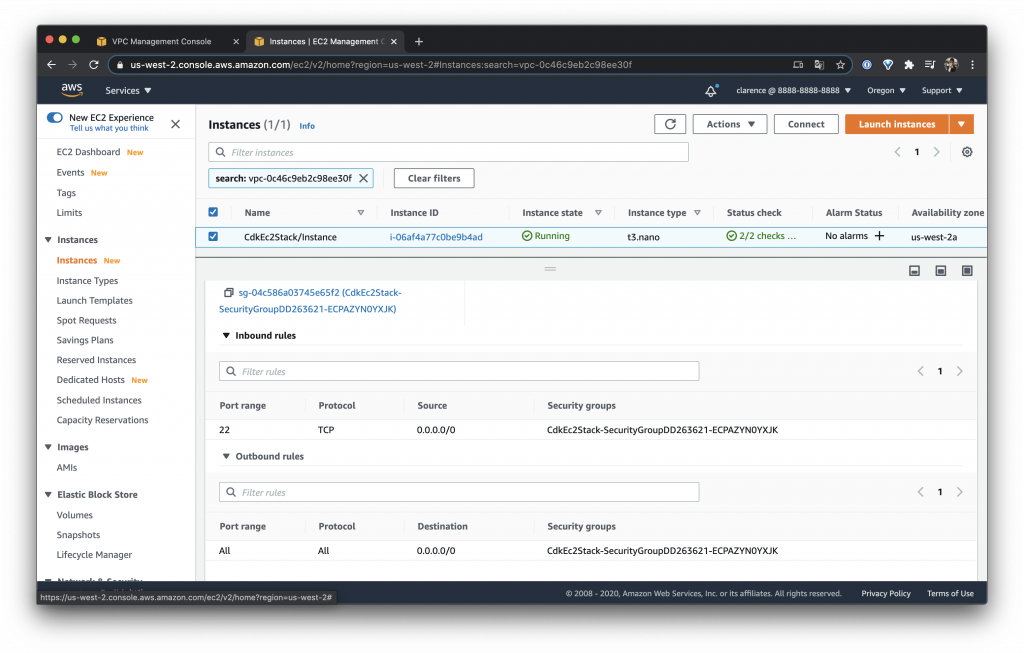Collapse Outbound rules section
Viewport: 1024px width, 653px height.
tap(226, 456)
